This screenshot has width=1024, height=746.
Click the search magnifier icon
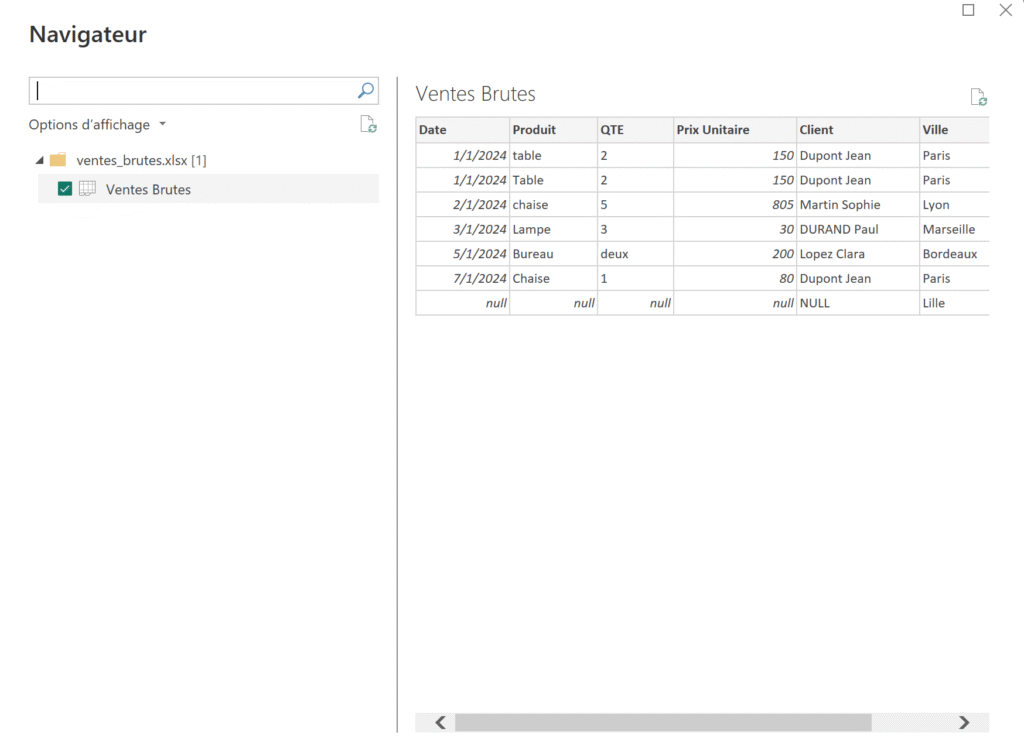click(366, 91)
